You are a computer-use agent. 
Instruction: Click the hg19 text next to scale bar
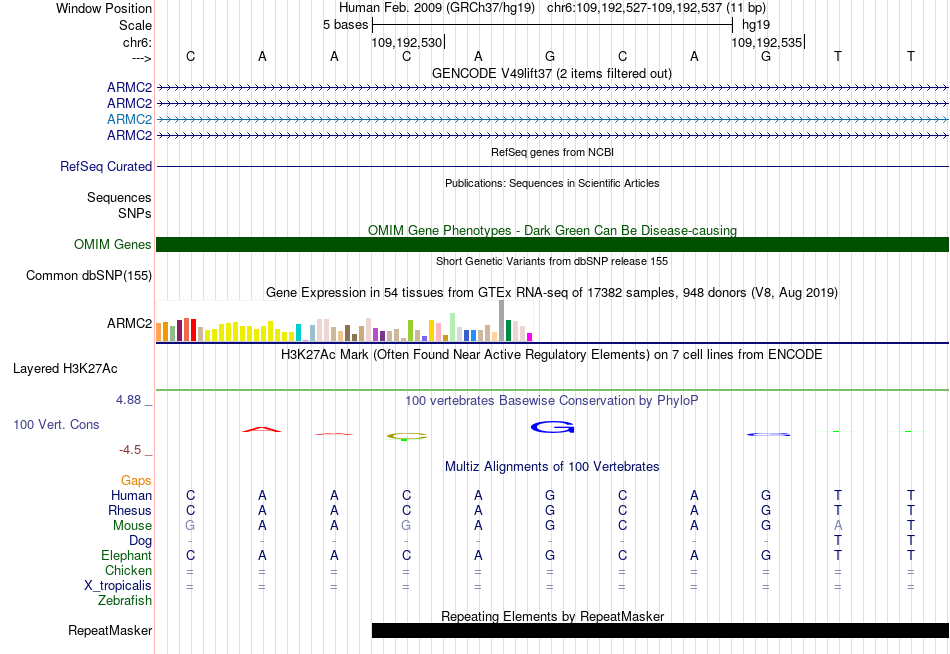pyautogui.click(x=756, y=25)
